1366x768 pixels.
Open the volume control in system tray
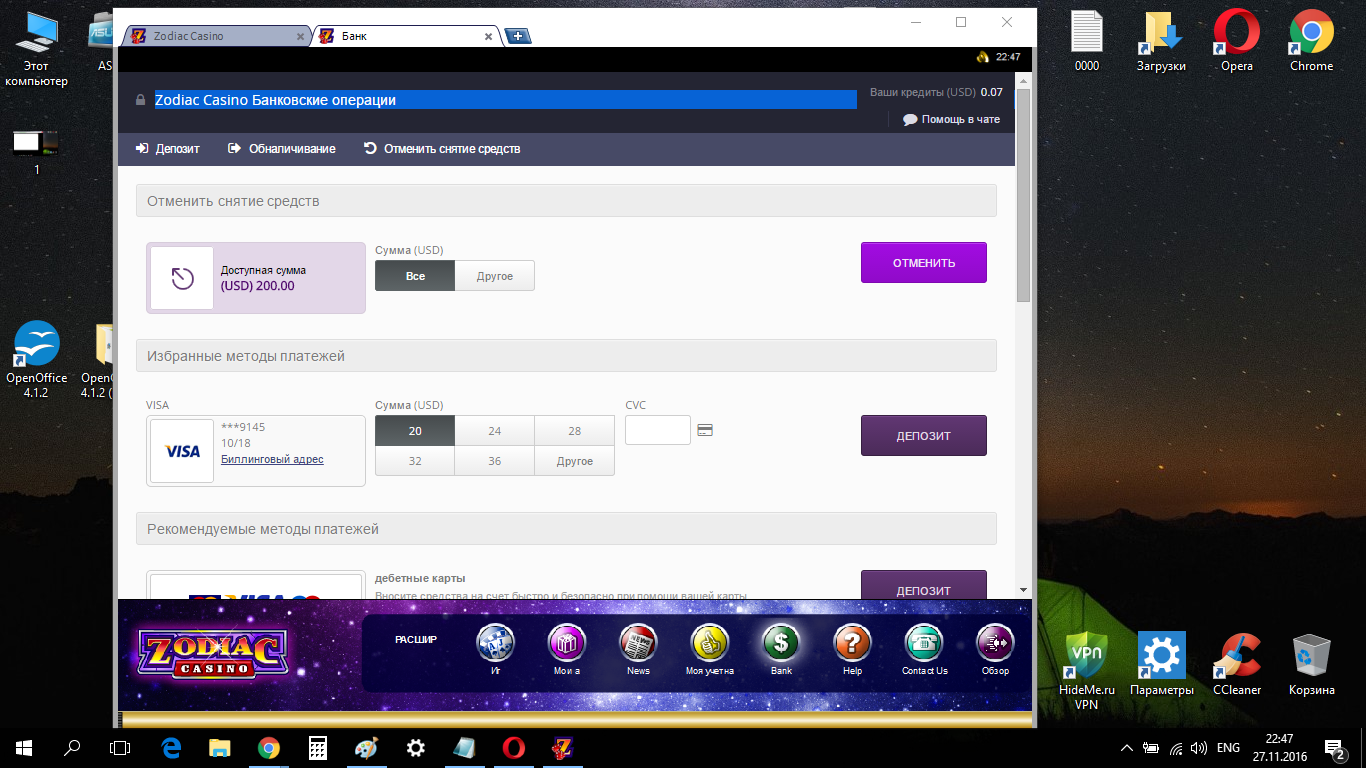coord(1198,747)
